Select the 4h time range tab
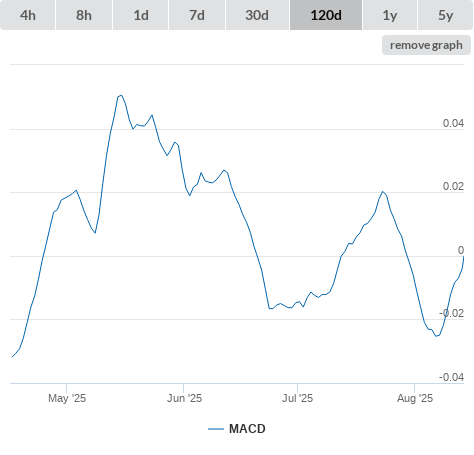Viewport: 474px width, 455px height. [28, 15]
